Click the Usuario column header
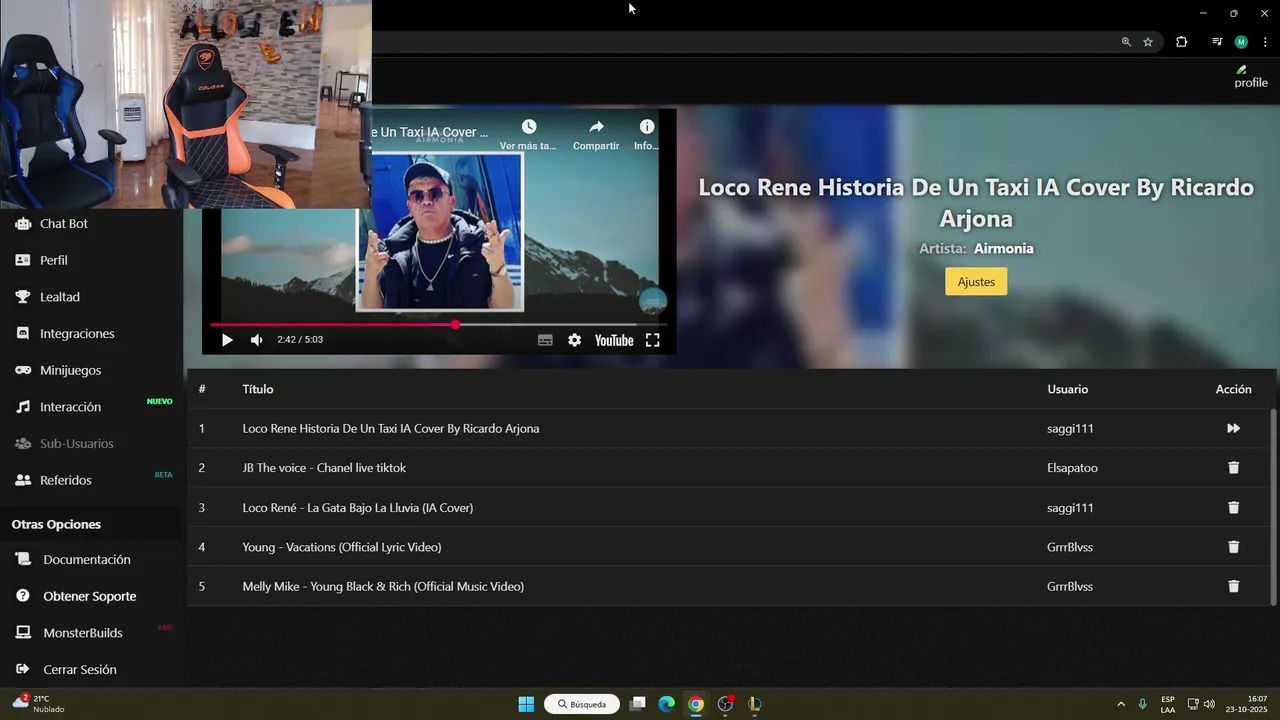 coord(1067,389)
